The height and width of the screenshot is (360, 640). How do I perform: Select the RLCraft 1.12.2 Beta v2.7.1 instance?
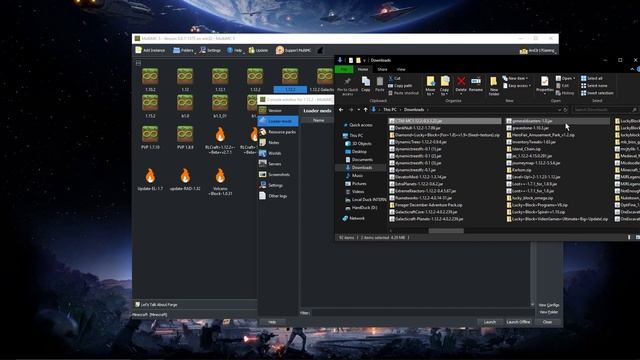coord(220,140)
